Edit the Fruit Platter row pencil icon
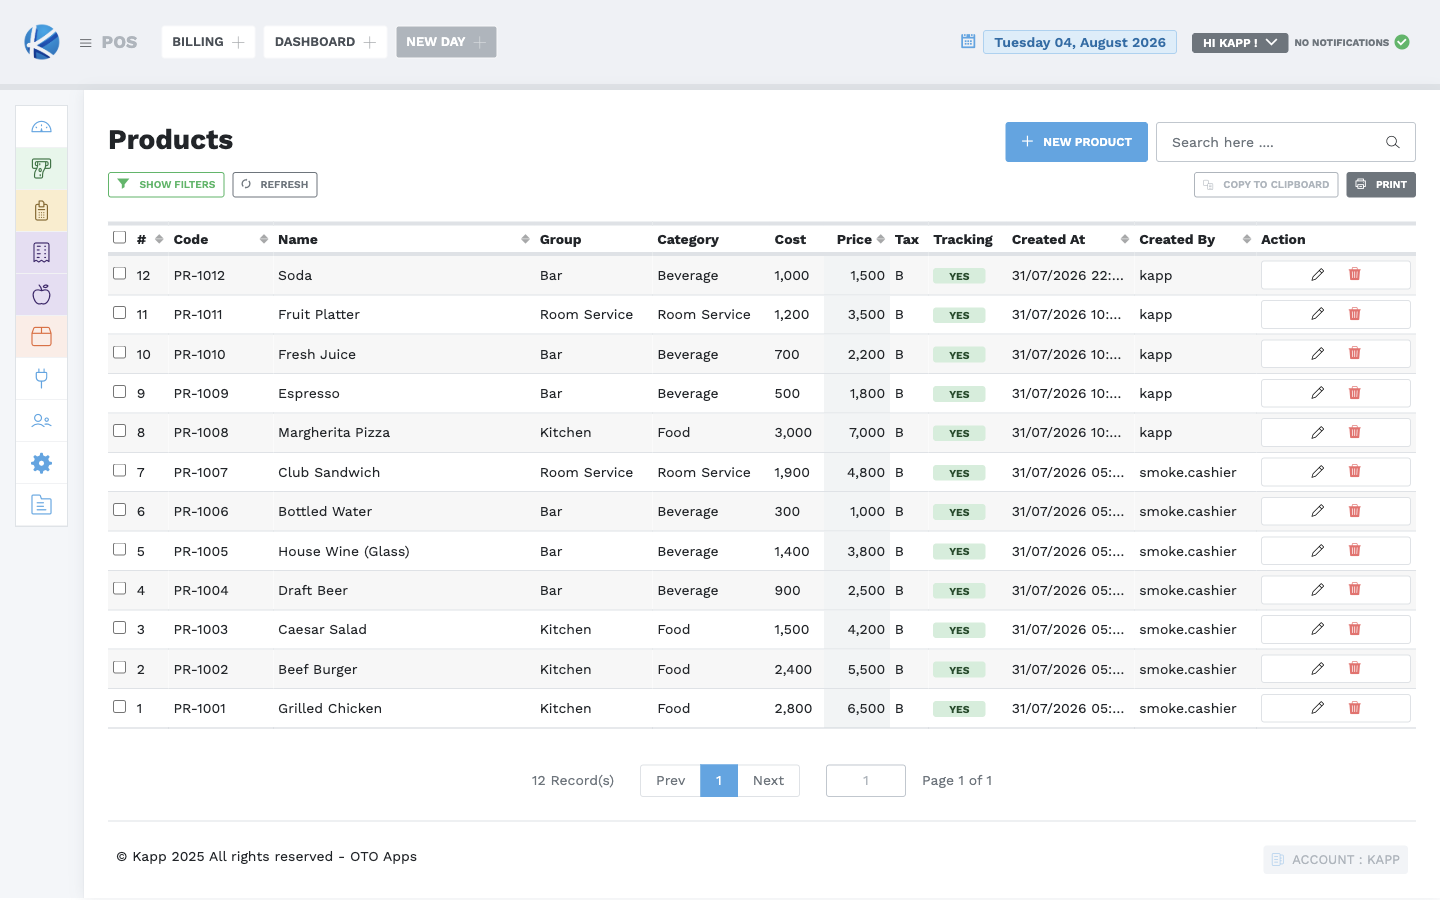The image size is (1440, 900). click(1318, 314)
